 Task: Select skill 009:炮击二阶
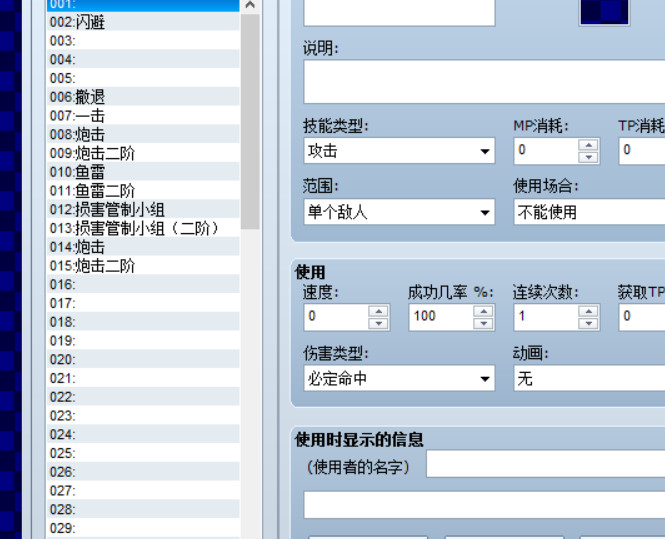click(143, 153)
